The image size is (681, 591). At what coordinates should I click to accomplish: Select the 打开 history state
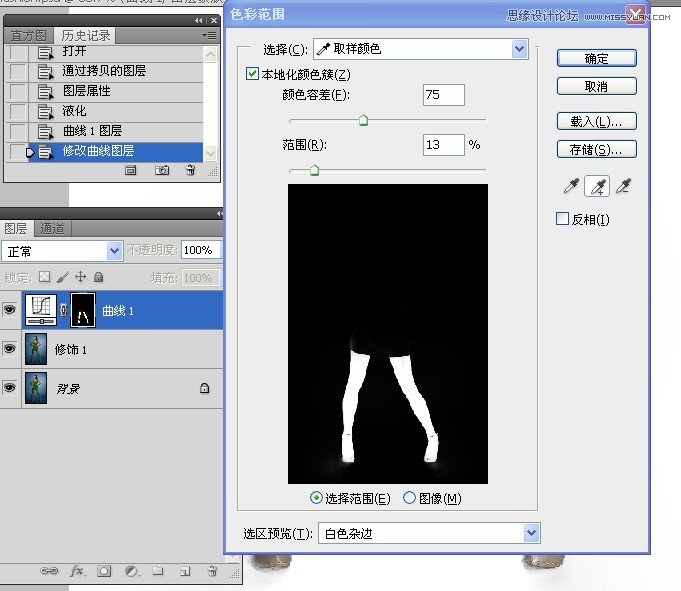tap(116, 52)
